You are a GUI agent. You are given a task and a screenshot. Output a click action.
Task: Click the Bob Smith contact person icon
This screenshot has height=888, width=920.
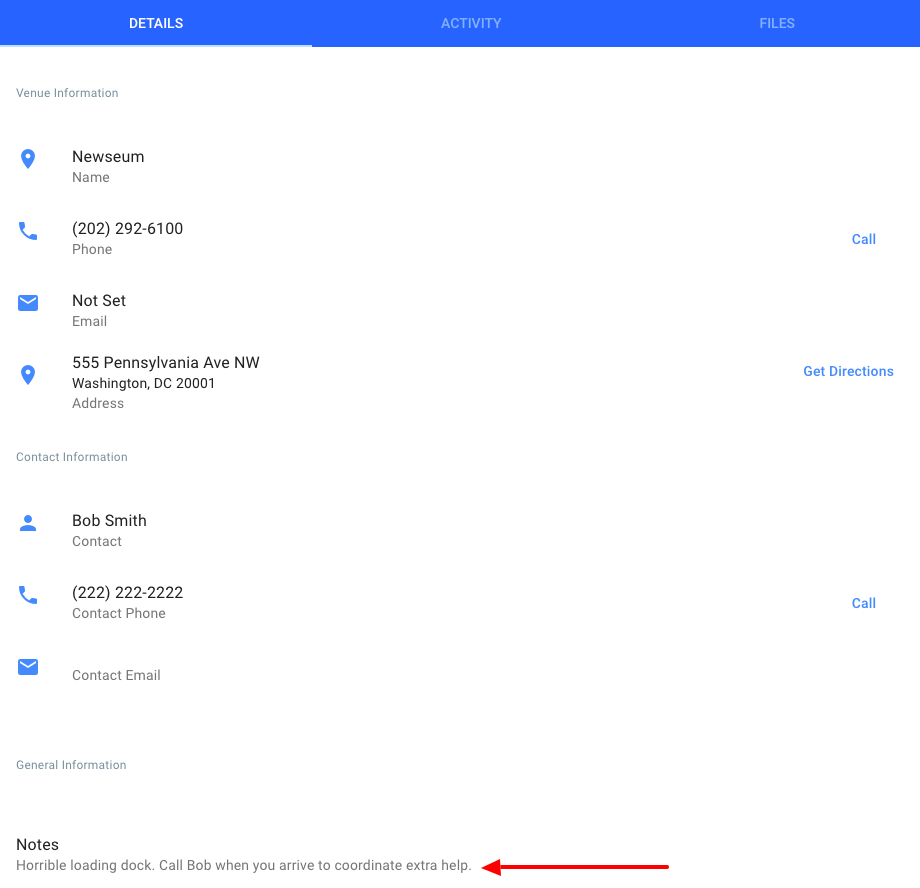pos(28,523)
